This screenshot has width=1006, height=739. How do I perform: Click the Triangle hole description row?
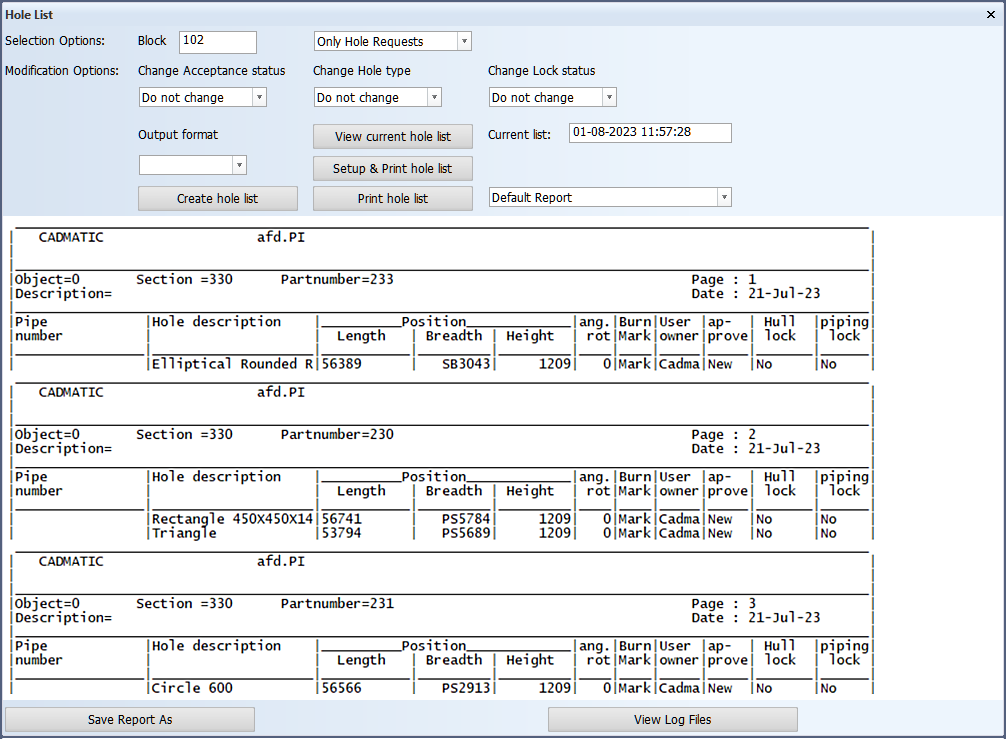tap(184, 533)
